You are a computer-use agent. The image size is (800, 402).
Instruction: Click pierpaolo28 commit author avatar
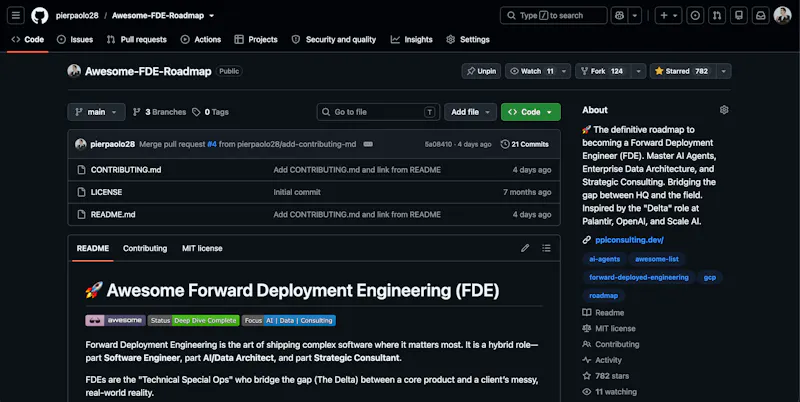pyautogui.click(x=81, y=144)
